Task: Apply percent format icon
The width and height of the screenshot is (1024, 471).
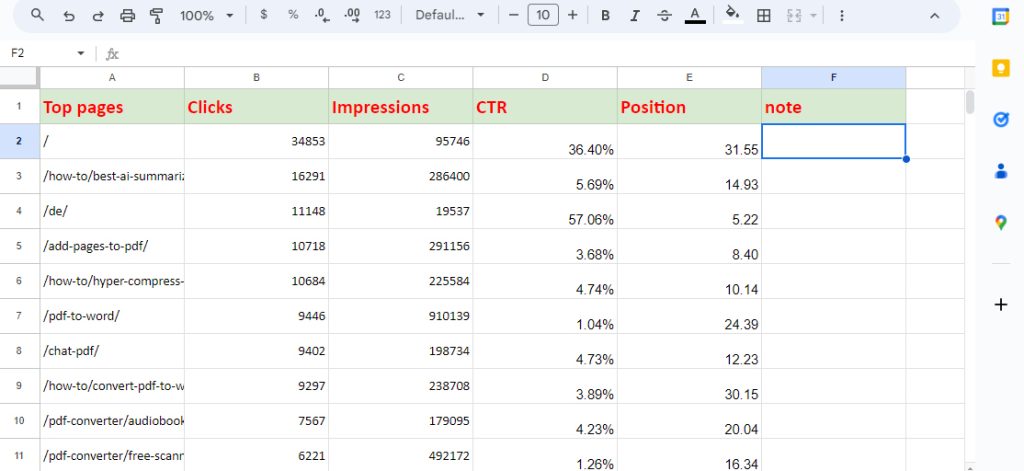Action: [293, 15]
